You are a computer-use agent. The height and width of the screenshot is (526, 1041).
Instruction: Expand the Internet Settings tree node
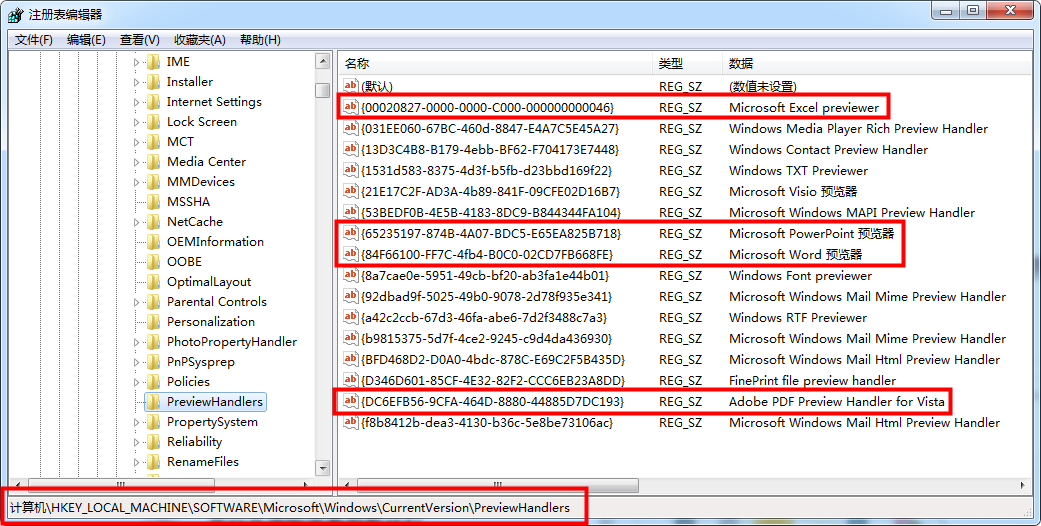pos(136,102)
